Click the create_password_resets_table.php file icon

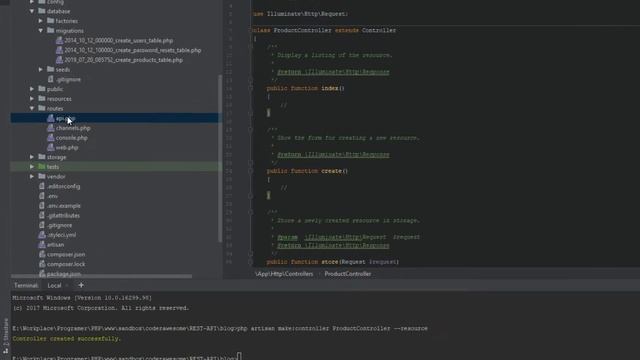click(59, 50)
